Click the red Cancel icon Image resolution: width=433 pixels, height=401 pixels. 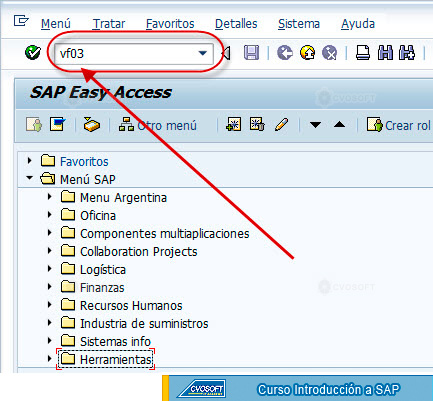tap(329, 53)
